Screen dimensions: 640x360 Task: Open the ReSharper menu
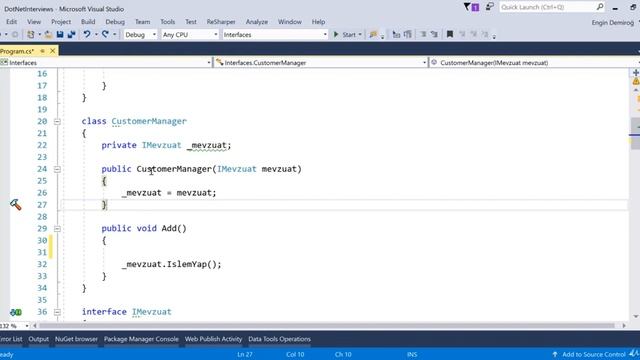221,22
